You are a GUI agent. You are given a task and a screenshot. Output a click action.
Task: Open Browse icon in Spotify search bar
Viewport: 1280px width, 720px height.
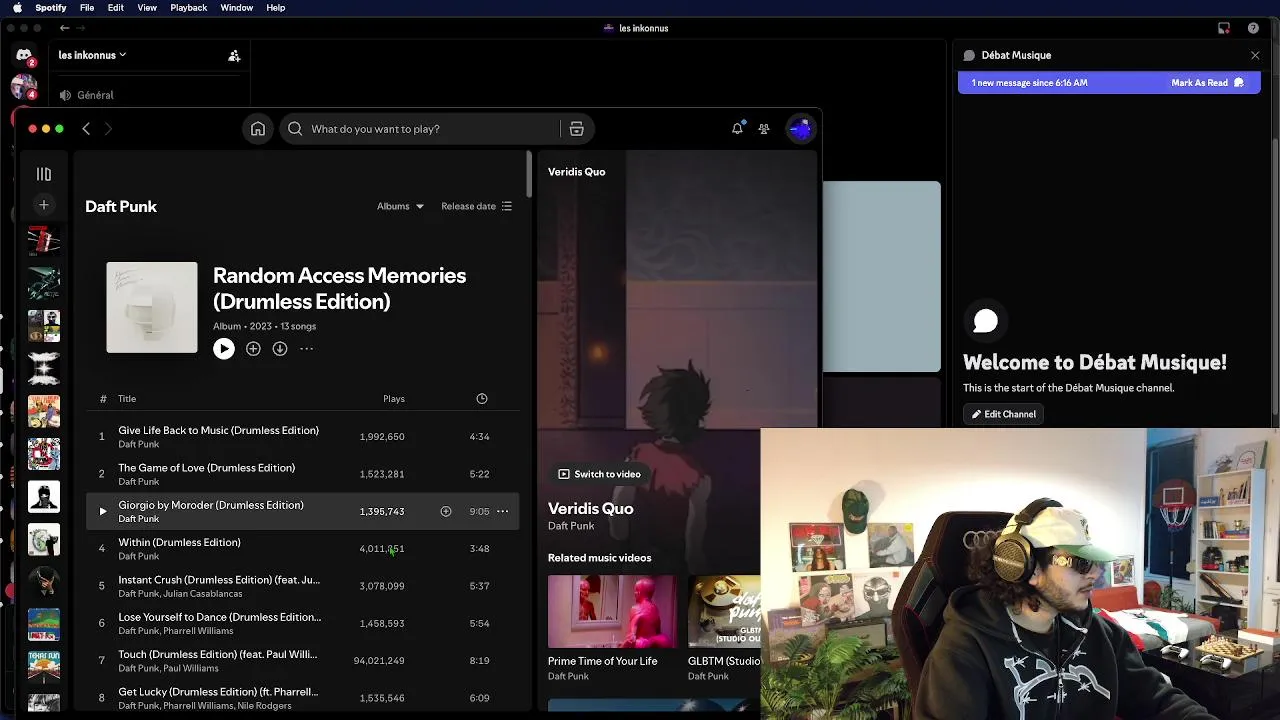point(576,129)
